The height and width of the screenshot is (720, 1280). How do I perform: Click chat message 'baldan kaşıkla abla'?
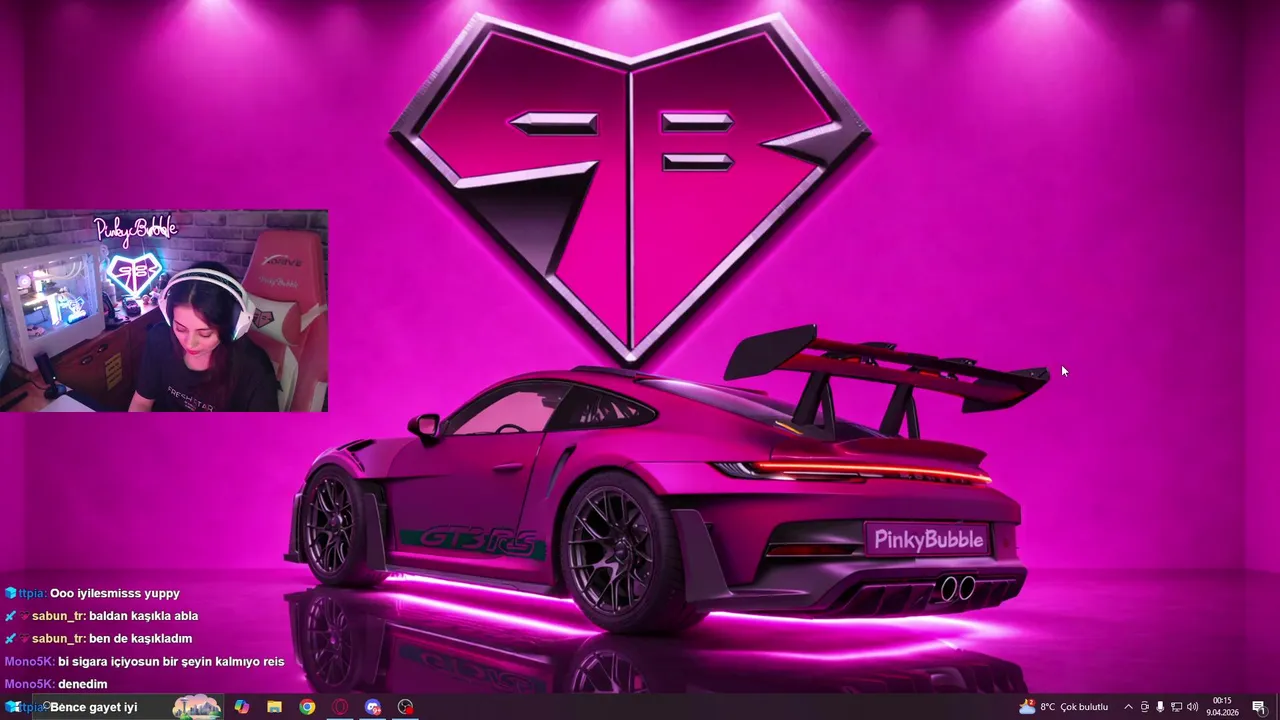pyautogui.click(x=144, y=616)
